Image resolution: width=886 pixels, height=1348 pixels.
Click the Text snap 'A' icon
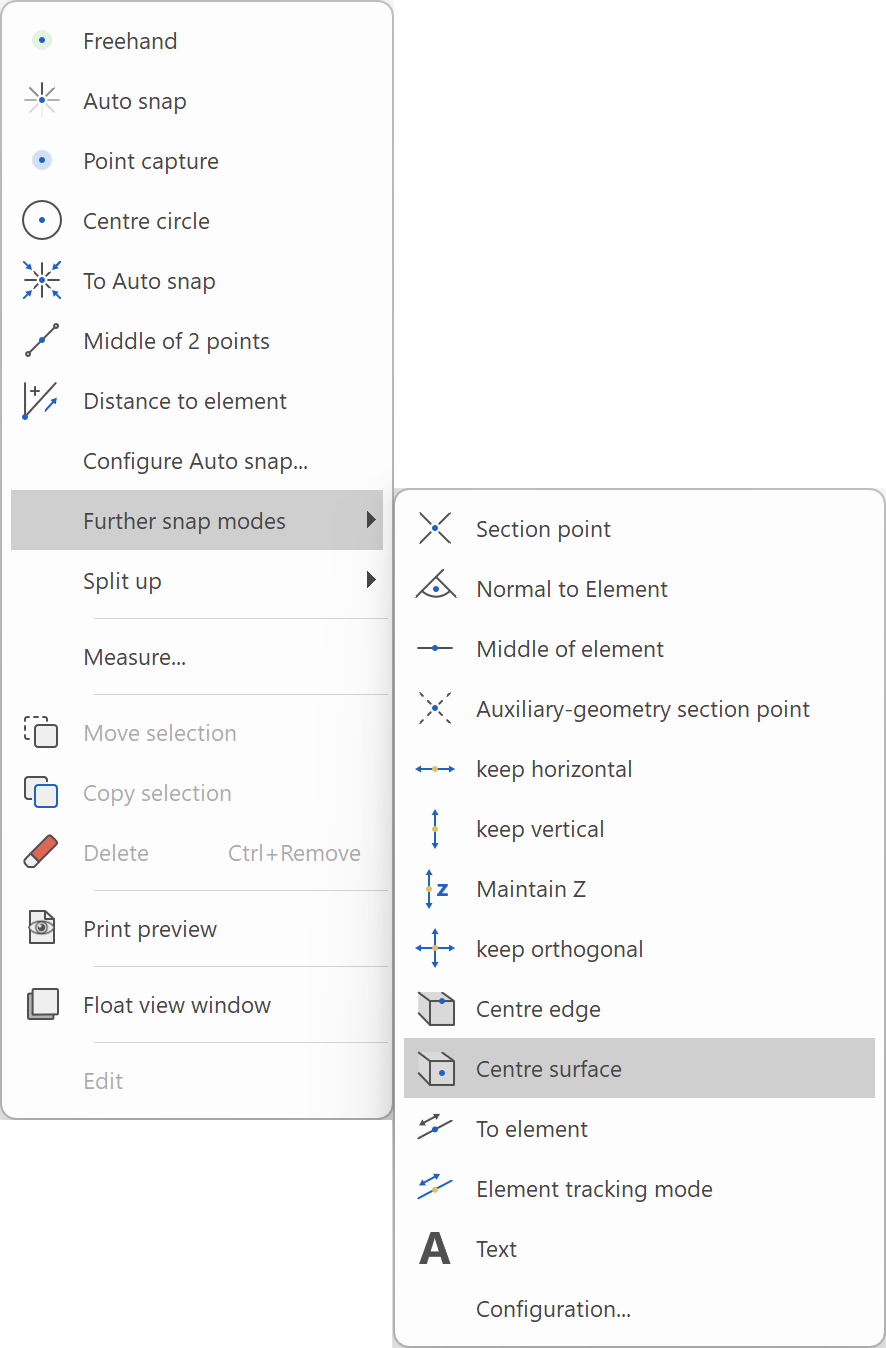[435, 1249]
